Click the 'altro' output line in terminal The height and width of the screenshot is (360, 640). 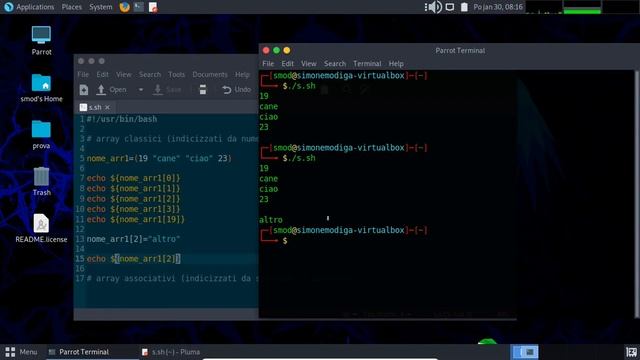click(x=271, y=220)
